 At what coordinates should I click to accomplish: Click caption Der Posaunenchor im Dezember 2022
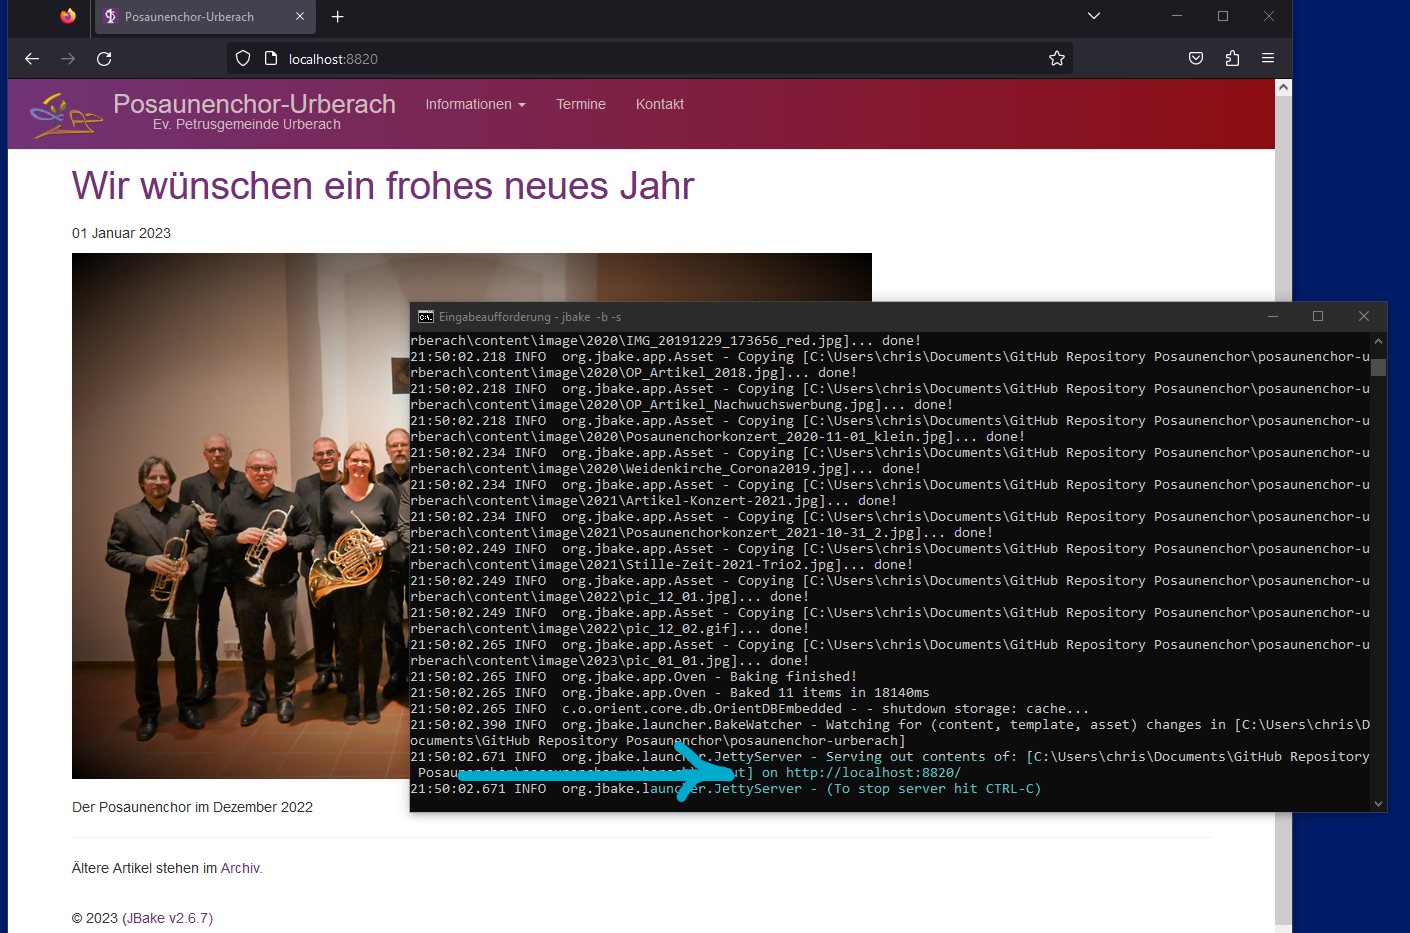point(192,807)
